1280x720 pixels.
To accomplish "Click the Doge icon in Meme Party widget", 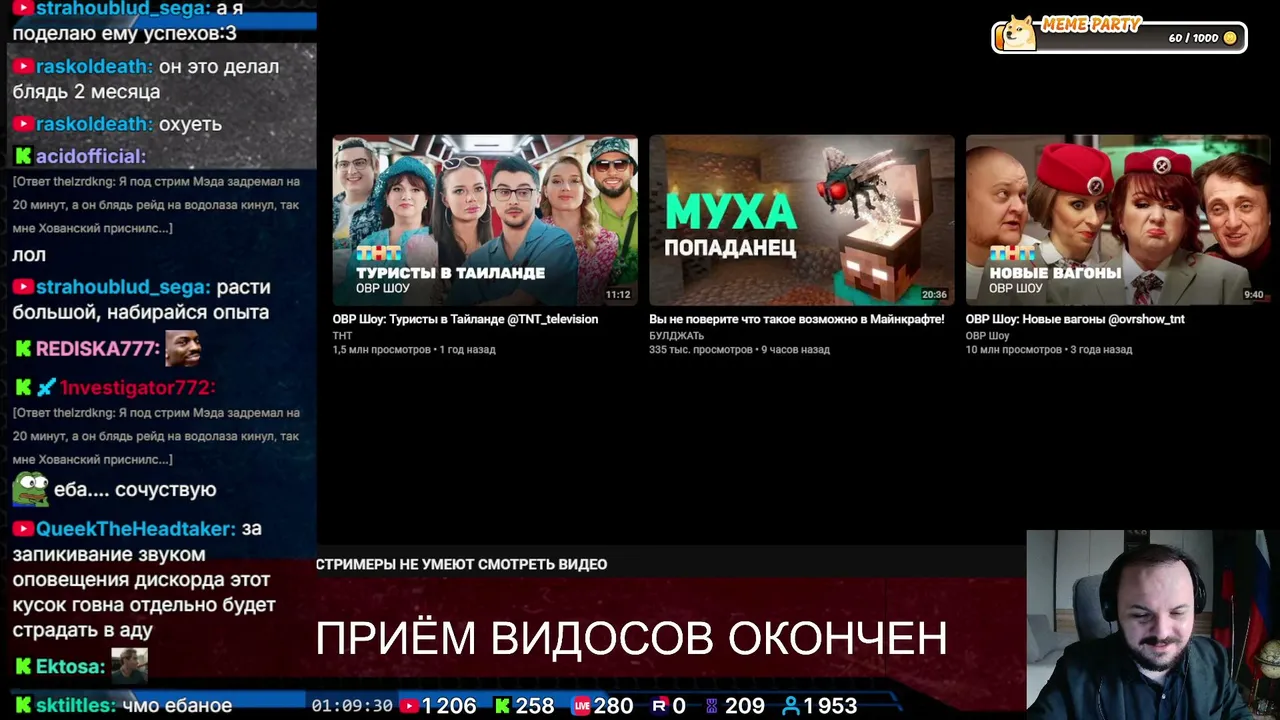I will (x=1019, y=33).
